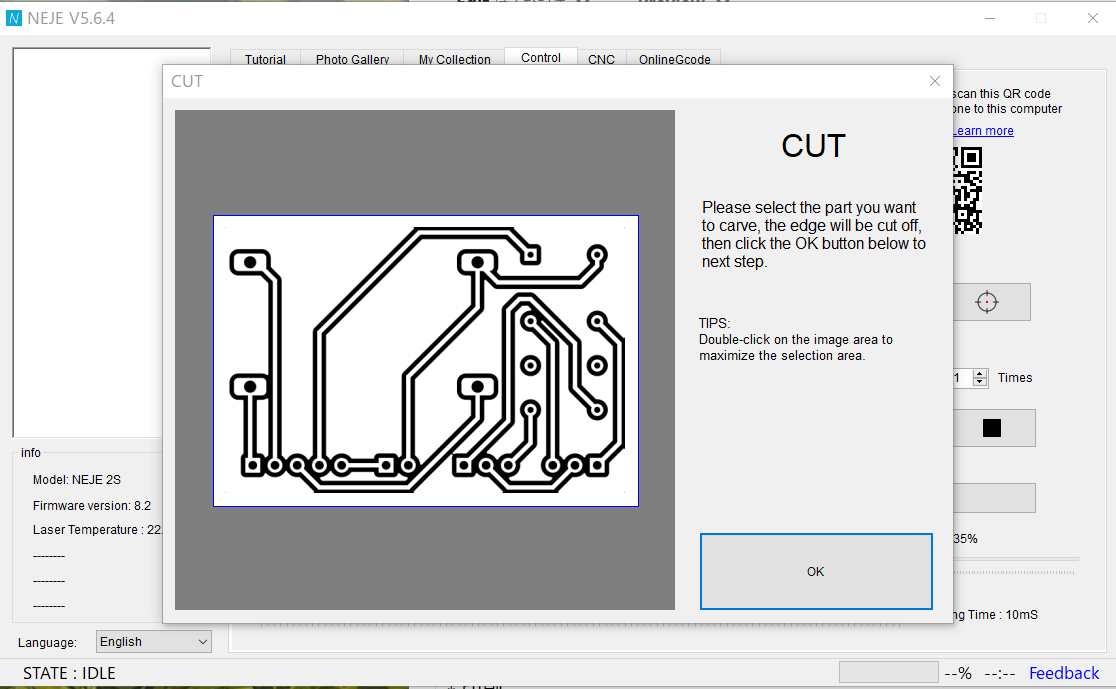Click the Times count input field
This screenshot has width=1116, height=689.
coord(963,378)
